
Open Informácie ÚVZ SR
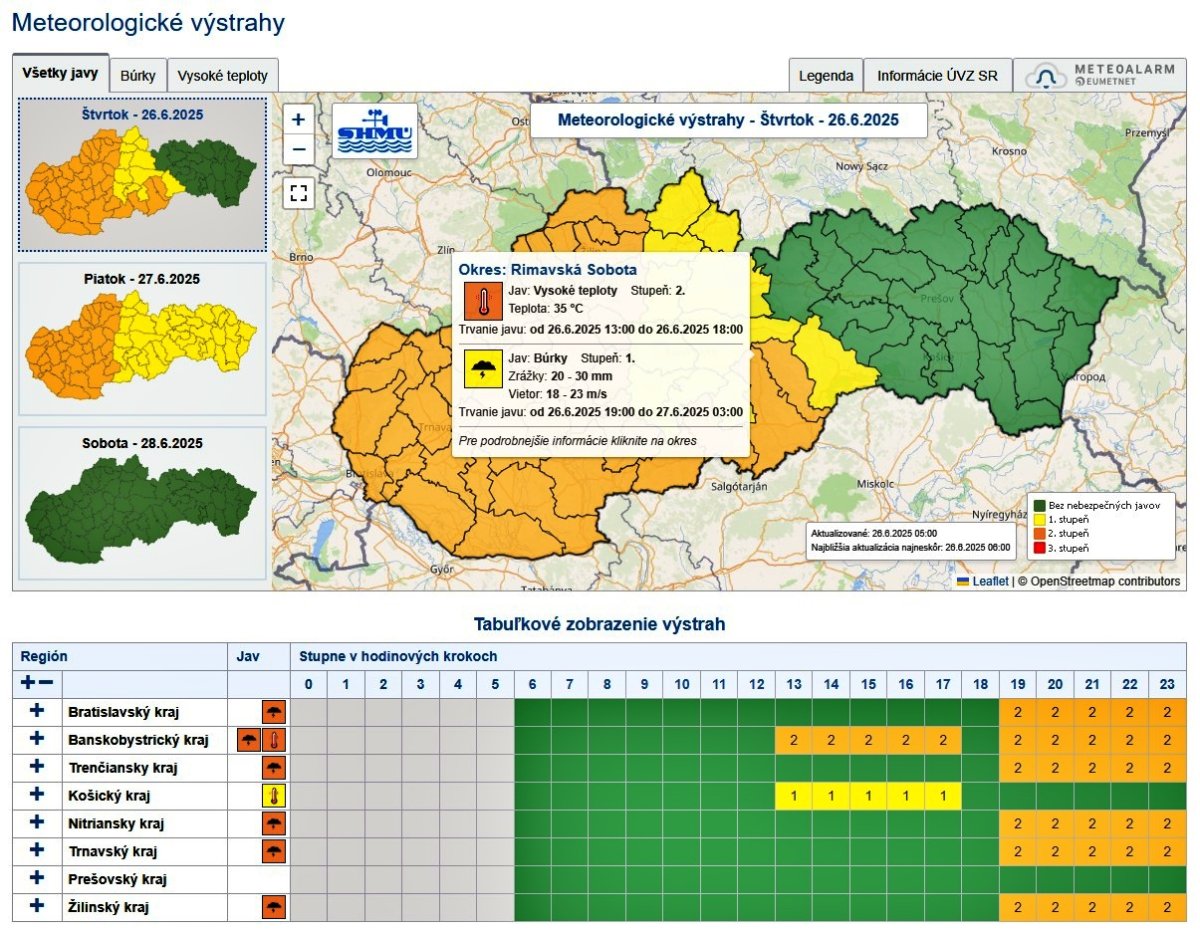click(937, 75)
